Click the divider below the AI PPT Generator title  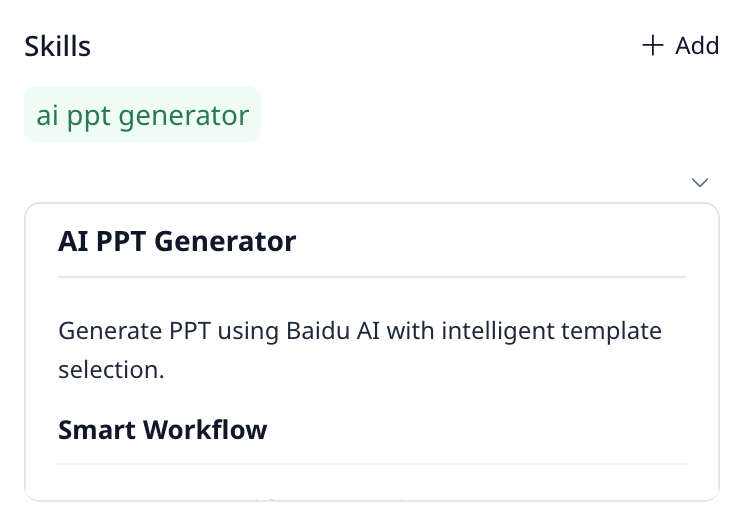click(372, 277)
